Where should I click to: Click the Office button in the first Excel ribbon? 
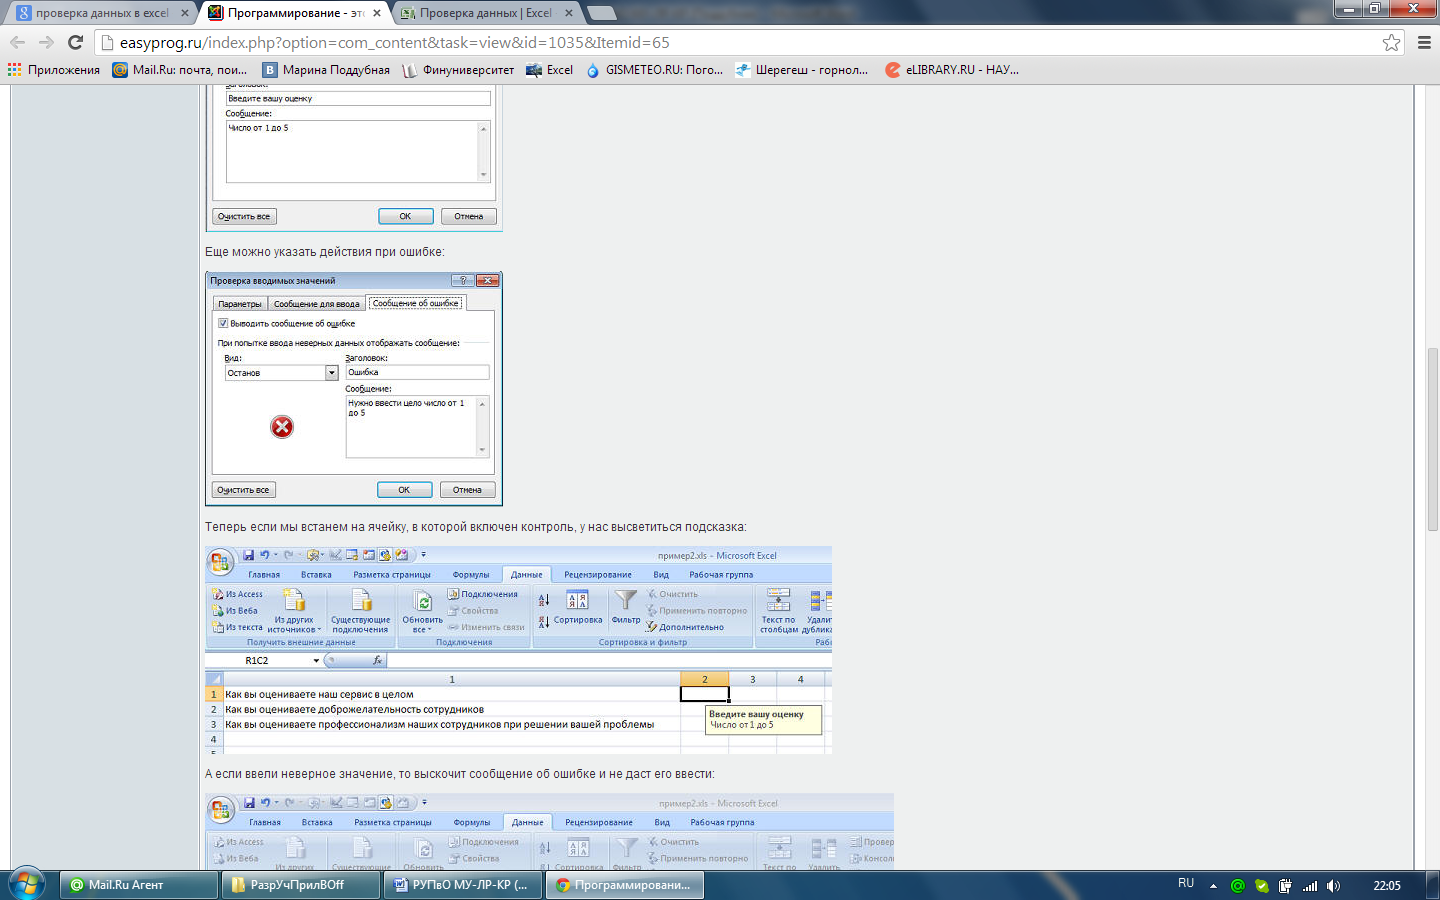click(220, 563)
